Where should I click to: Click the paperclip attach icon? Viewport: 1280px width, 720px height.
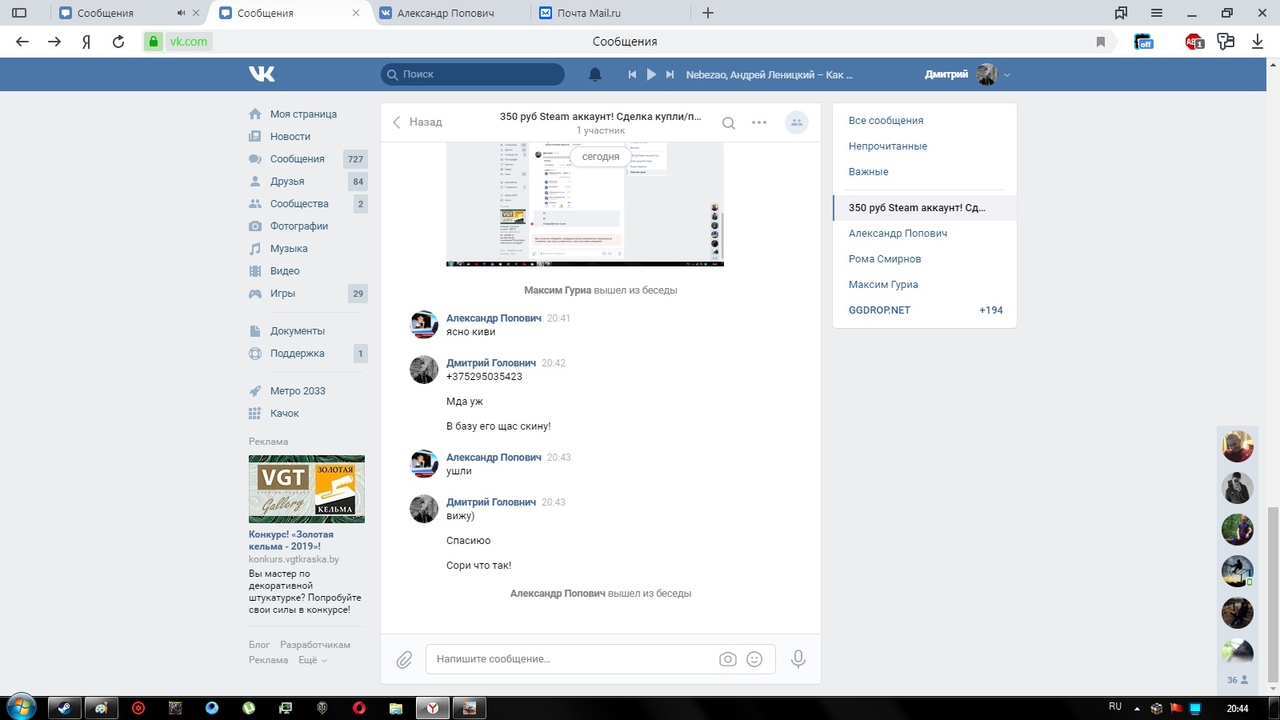(x=404, y=660)
